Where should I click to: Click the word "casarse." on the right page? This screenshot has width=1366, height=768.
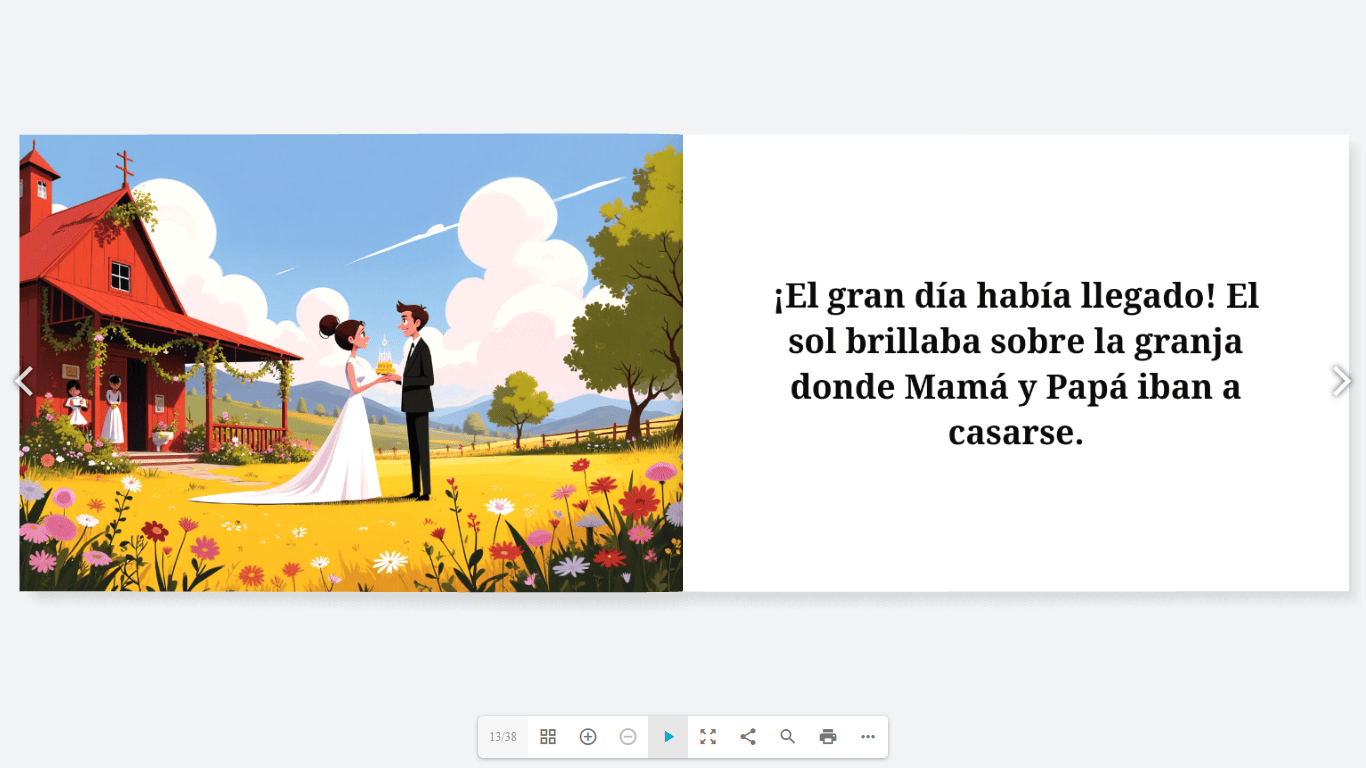tap(1015, 433)
